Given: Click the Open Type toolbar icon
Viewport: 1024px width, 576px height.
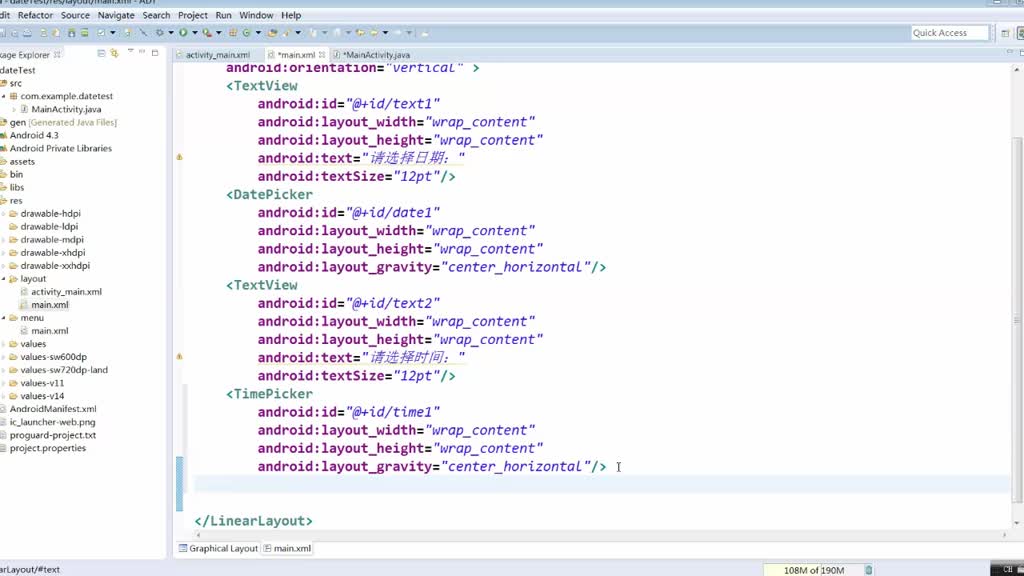Looking at the screenshot, I should (272, 33).
